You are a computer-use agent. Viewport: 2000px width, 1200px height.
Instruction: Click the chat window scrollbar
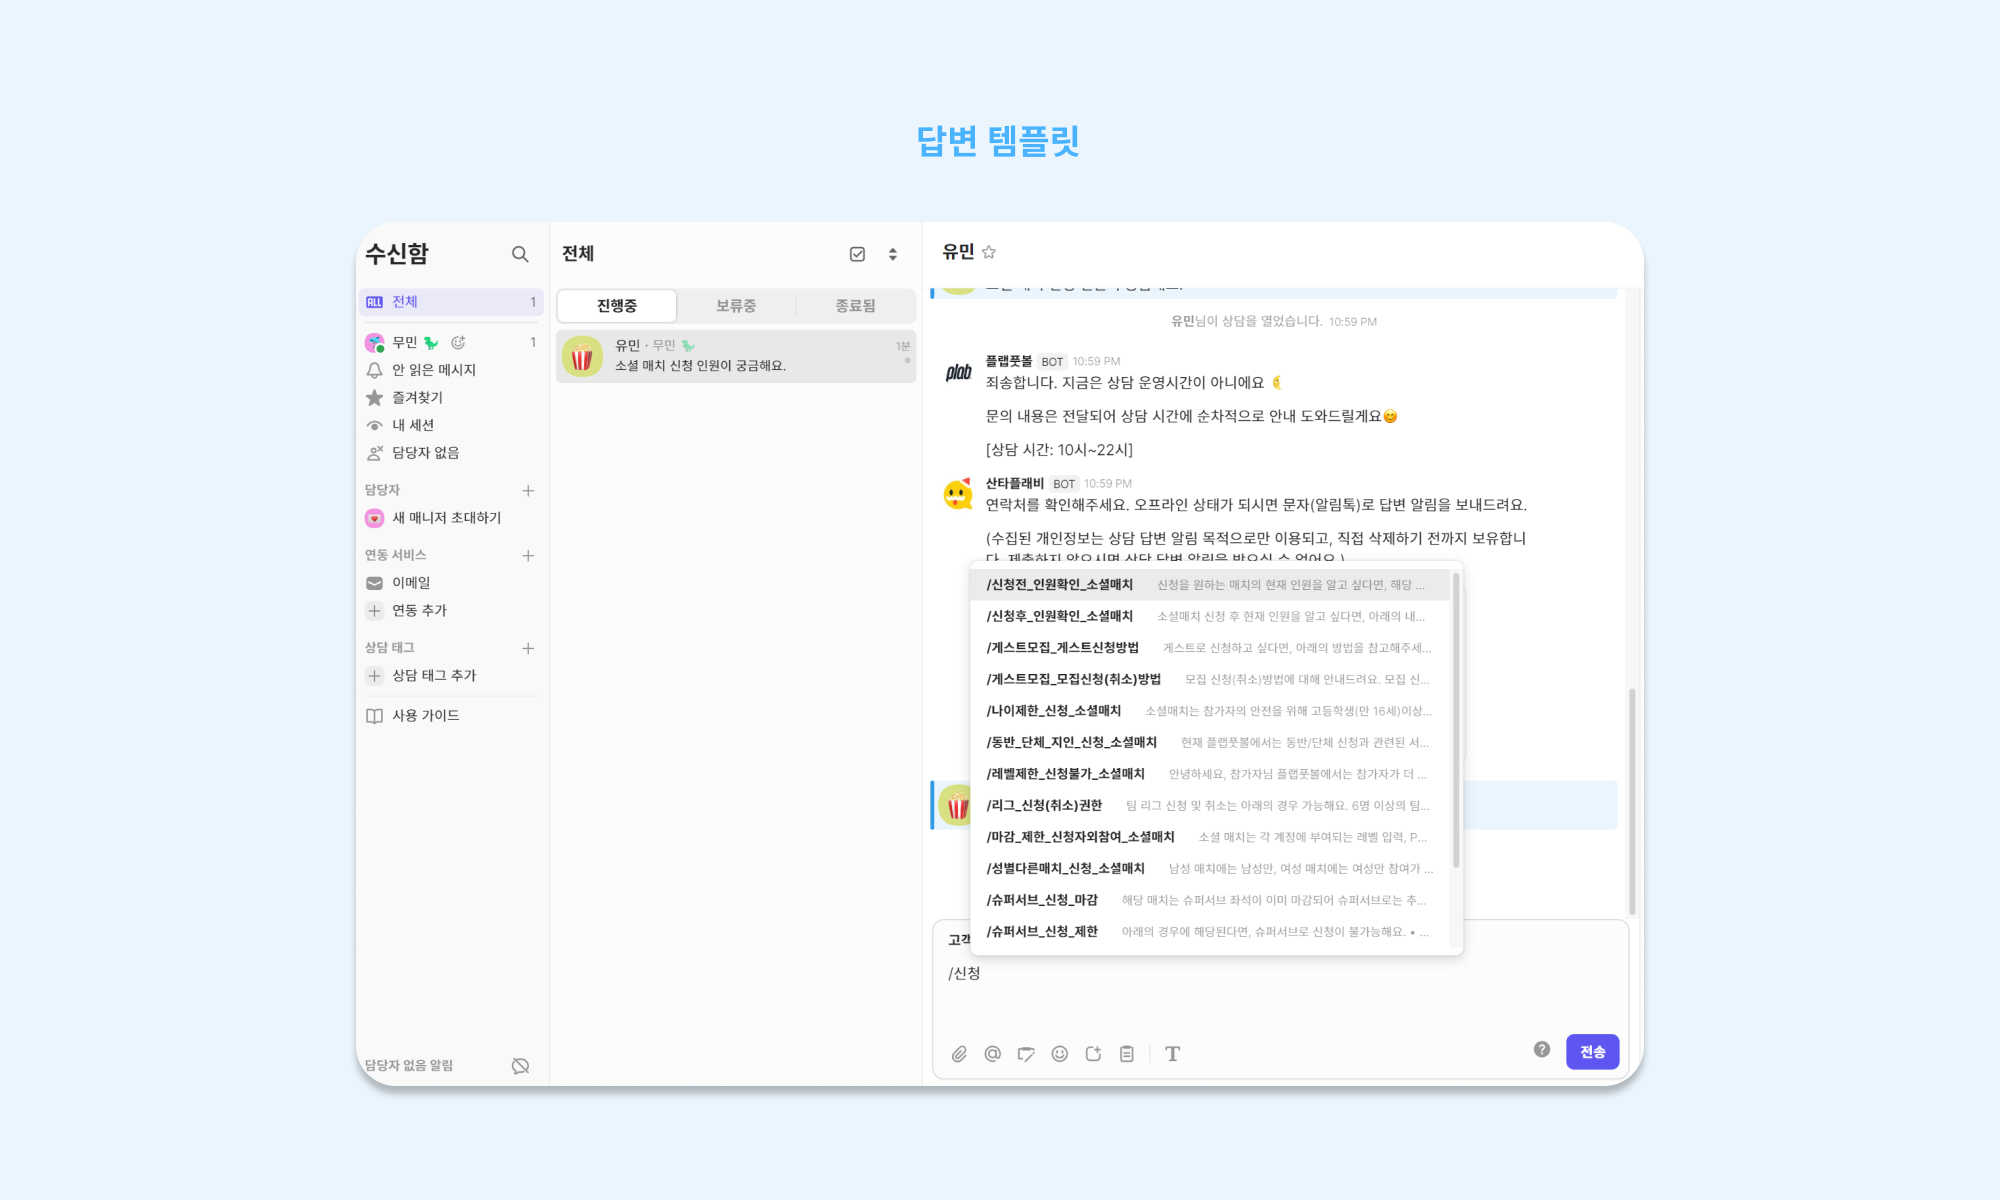[1632, 801]
